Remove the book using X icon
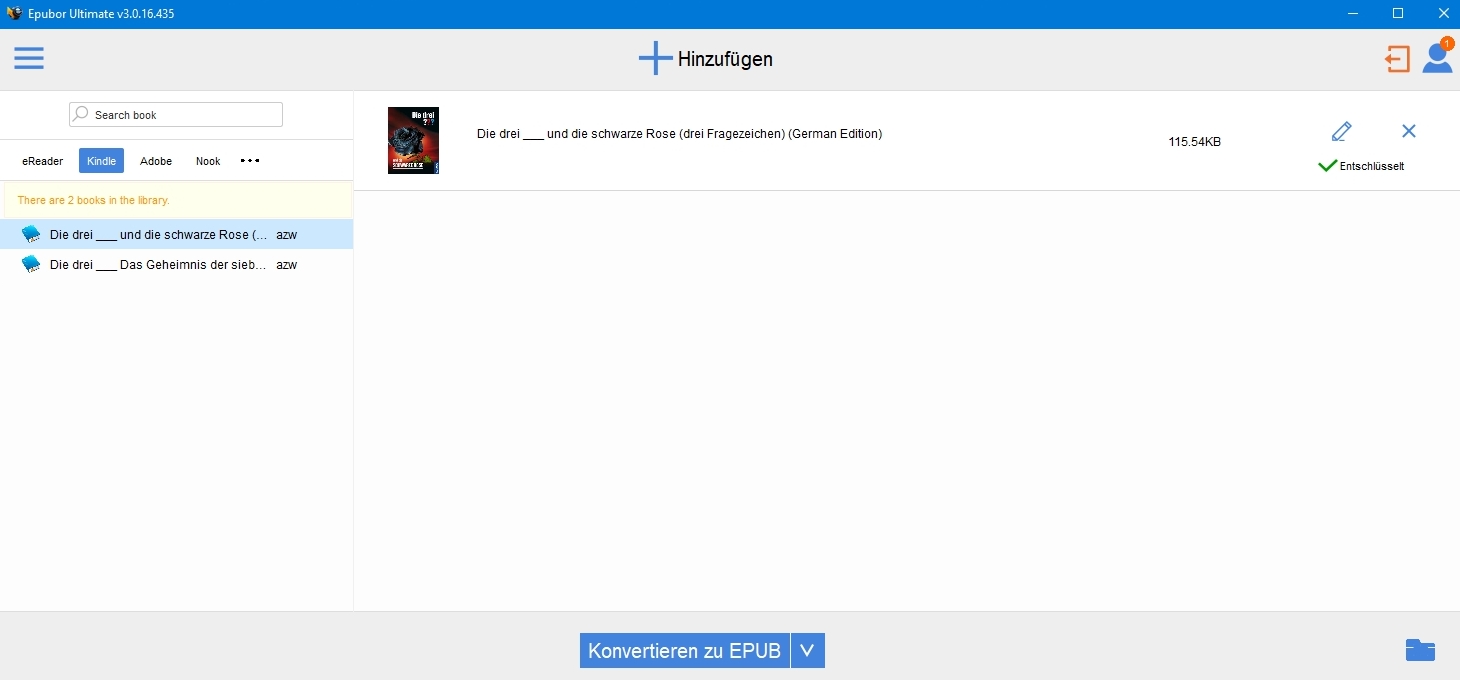 coord(1408,131)
